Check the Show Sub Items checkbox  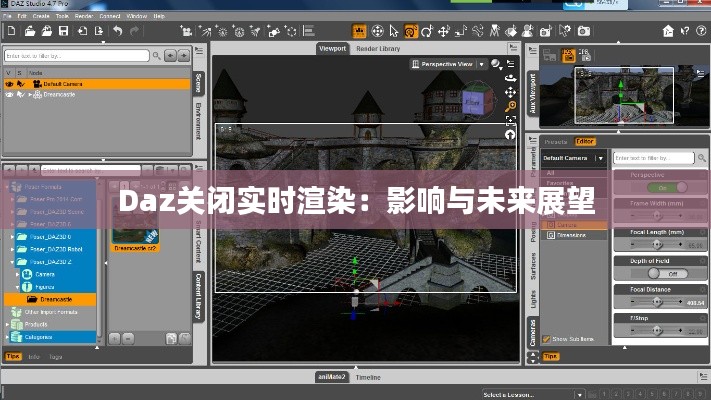click(545, 339)
